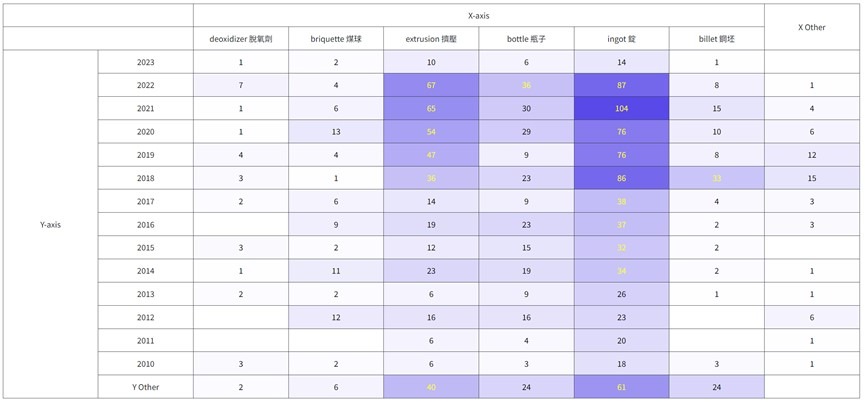Click the 2011 row header
Screen dimensions: 865x402
(x=145, y=341)
